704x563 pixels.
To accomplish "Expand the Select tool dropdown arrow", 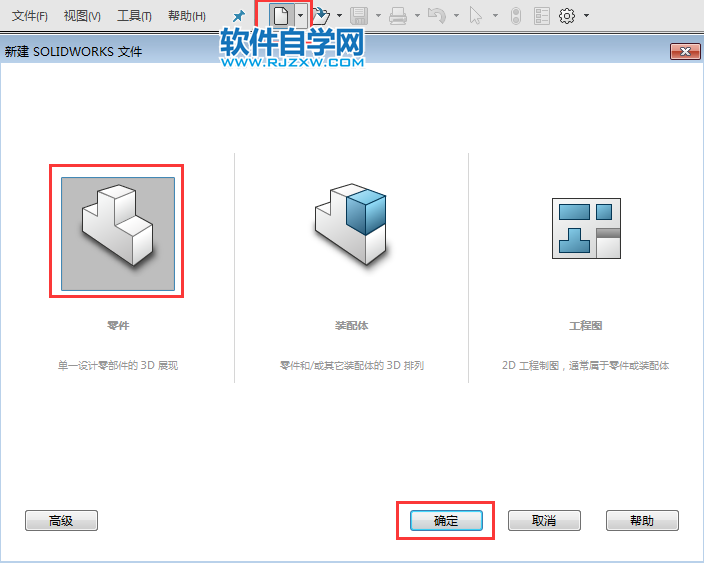I will coord(495,16).
